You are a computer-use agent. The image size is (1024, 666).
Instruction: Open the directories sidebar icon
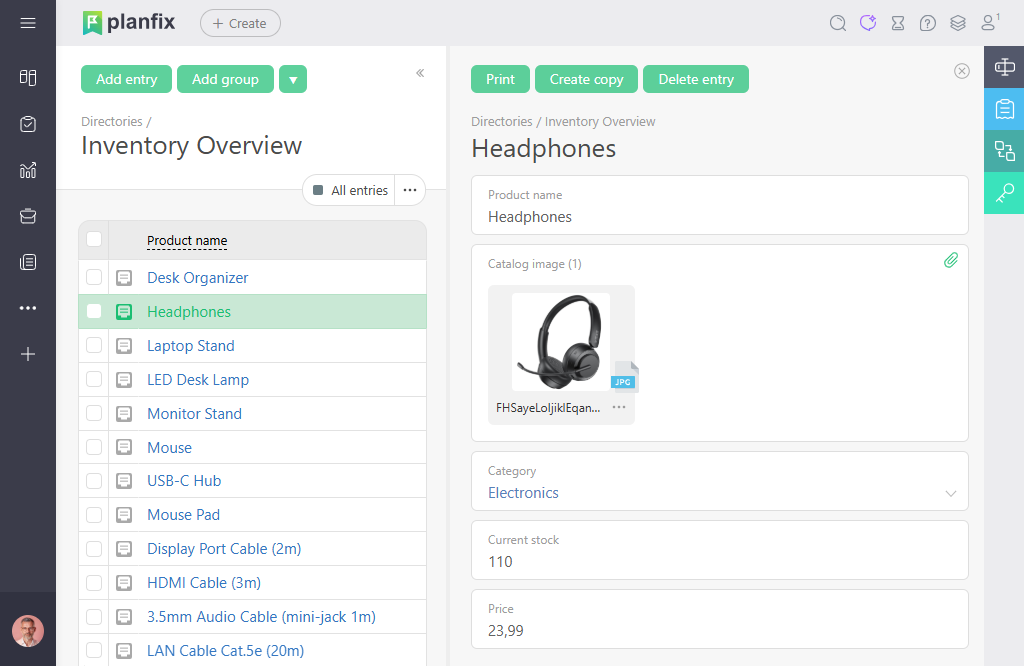point(27,262)
